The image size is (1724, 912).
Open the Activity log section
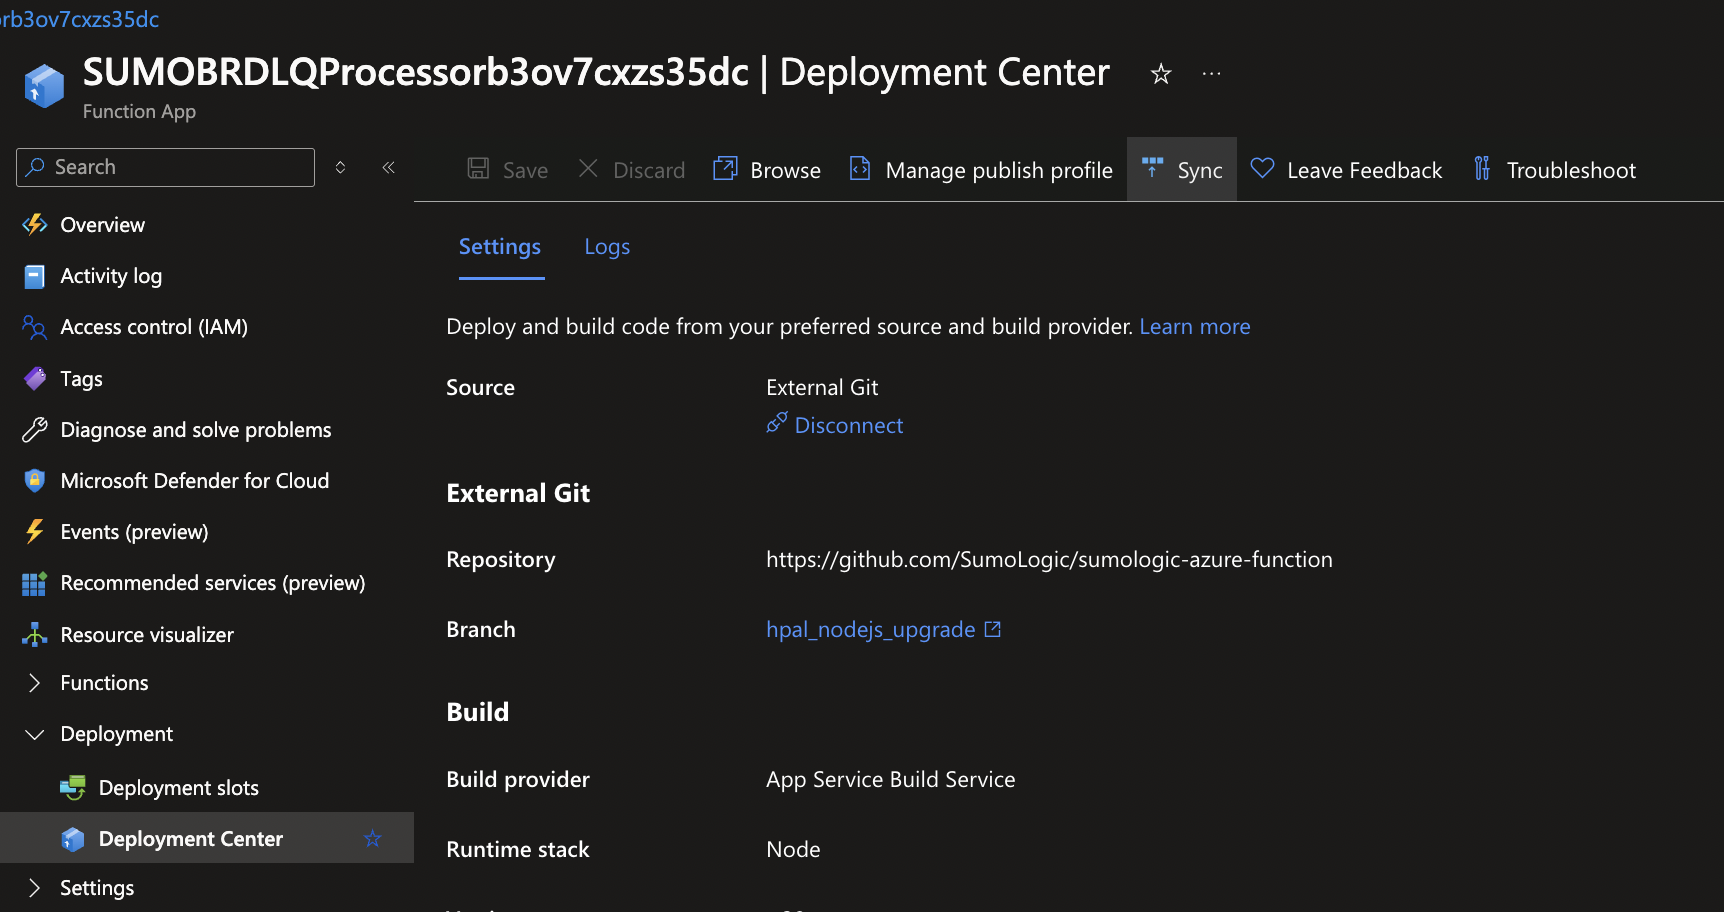(x=111, y=275)
